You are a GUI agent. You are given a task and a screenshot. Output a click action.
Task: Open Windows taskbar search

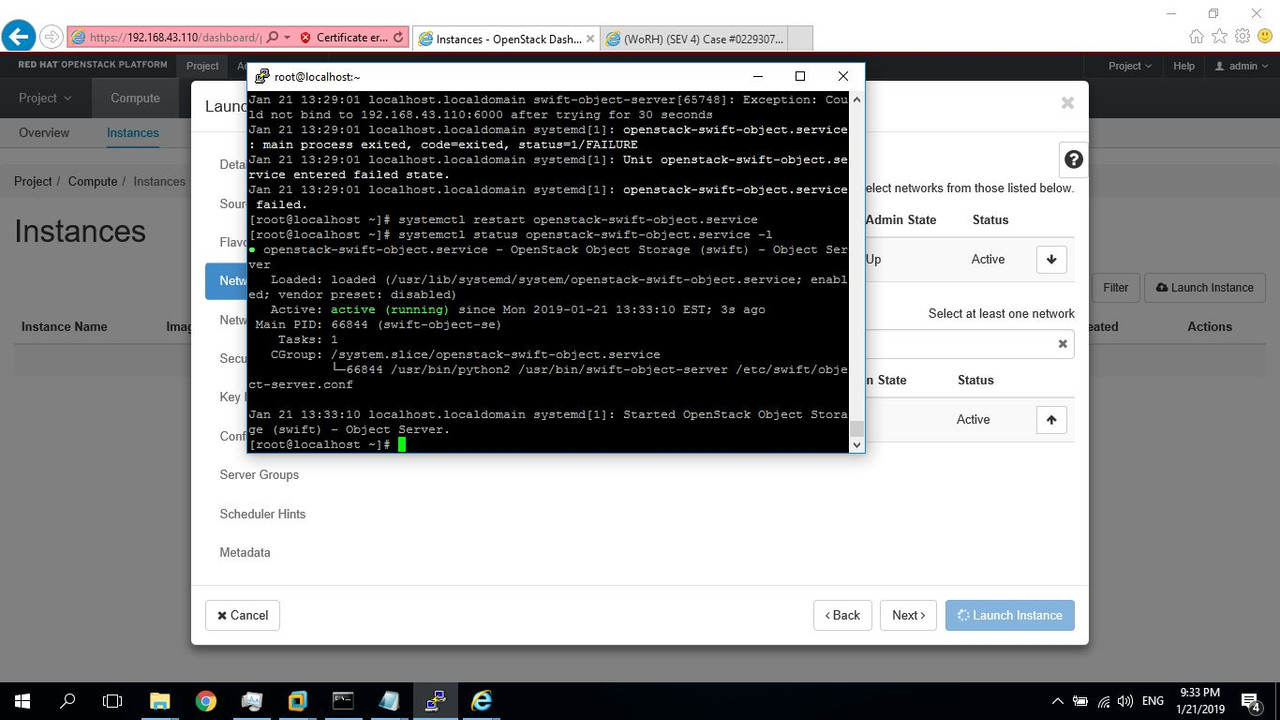point(68,701)
